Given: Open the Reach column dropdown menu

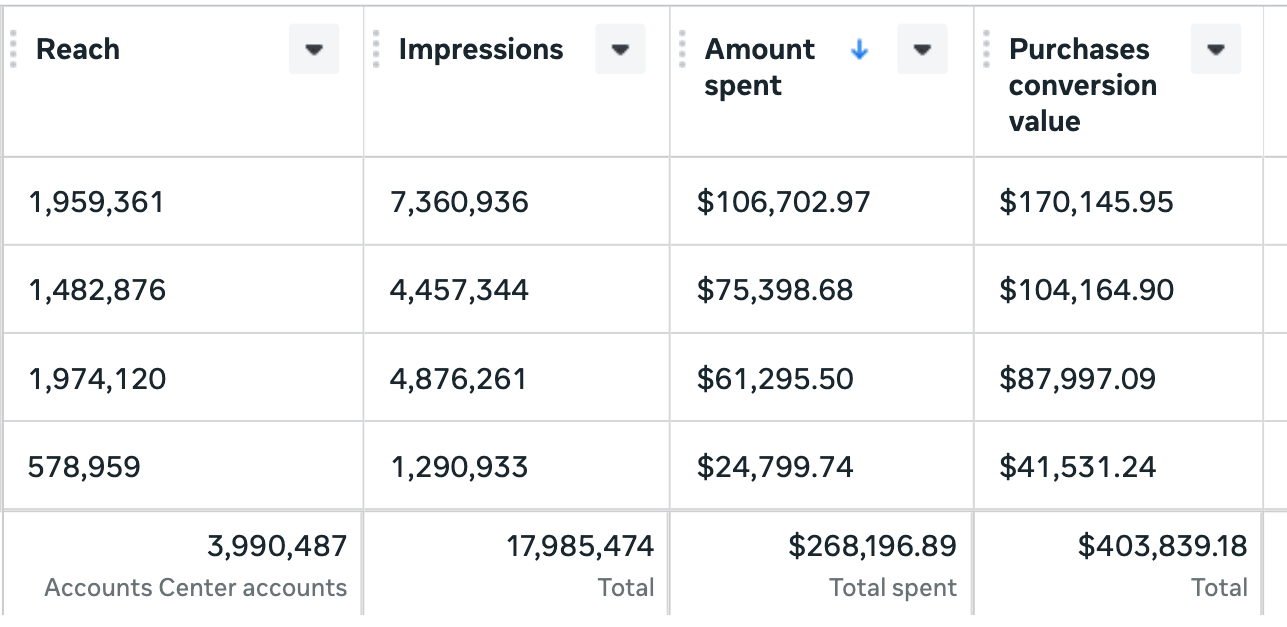Looking at the screenshot, I should point(314,50).
